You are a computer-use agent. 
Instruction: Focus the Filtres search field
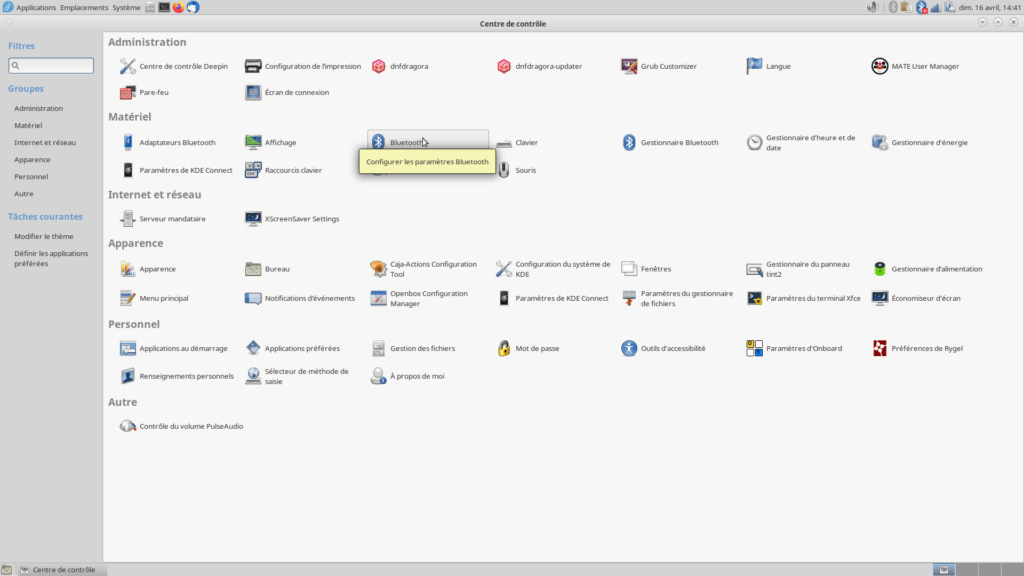[51, 65]
